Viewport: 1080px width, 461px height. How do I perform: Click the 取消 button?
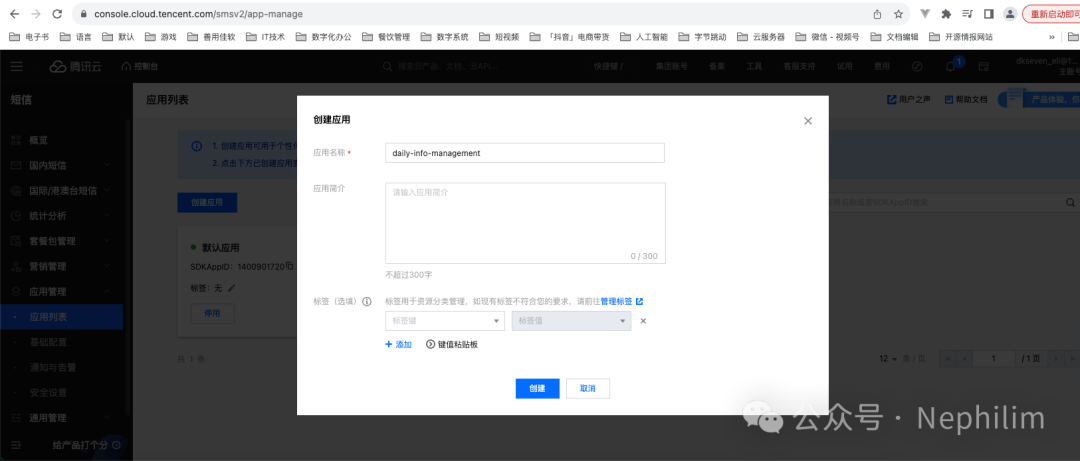pyautogui.click(x=588, y=389)
